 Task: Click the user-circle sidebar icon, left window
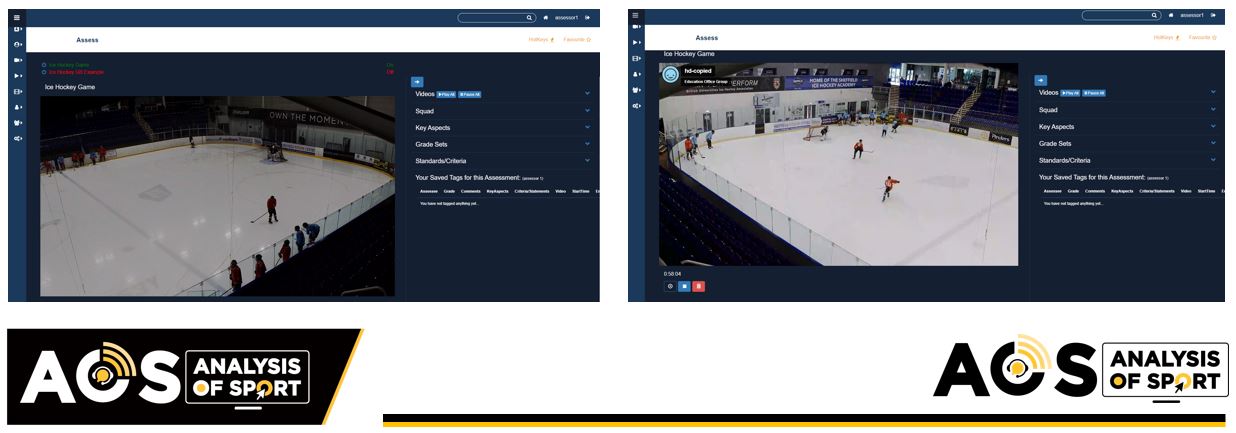pos(17,44)
